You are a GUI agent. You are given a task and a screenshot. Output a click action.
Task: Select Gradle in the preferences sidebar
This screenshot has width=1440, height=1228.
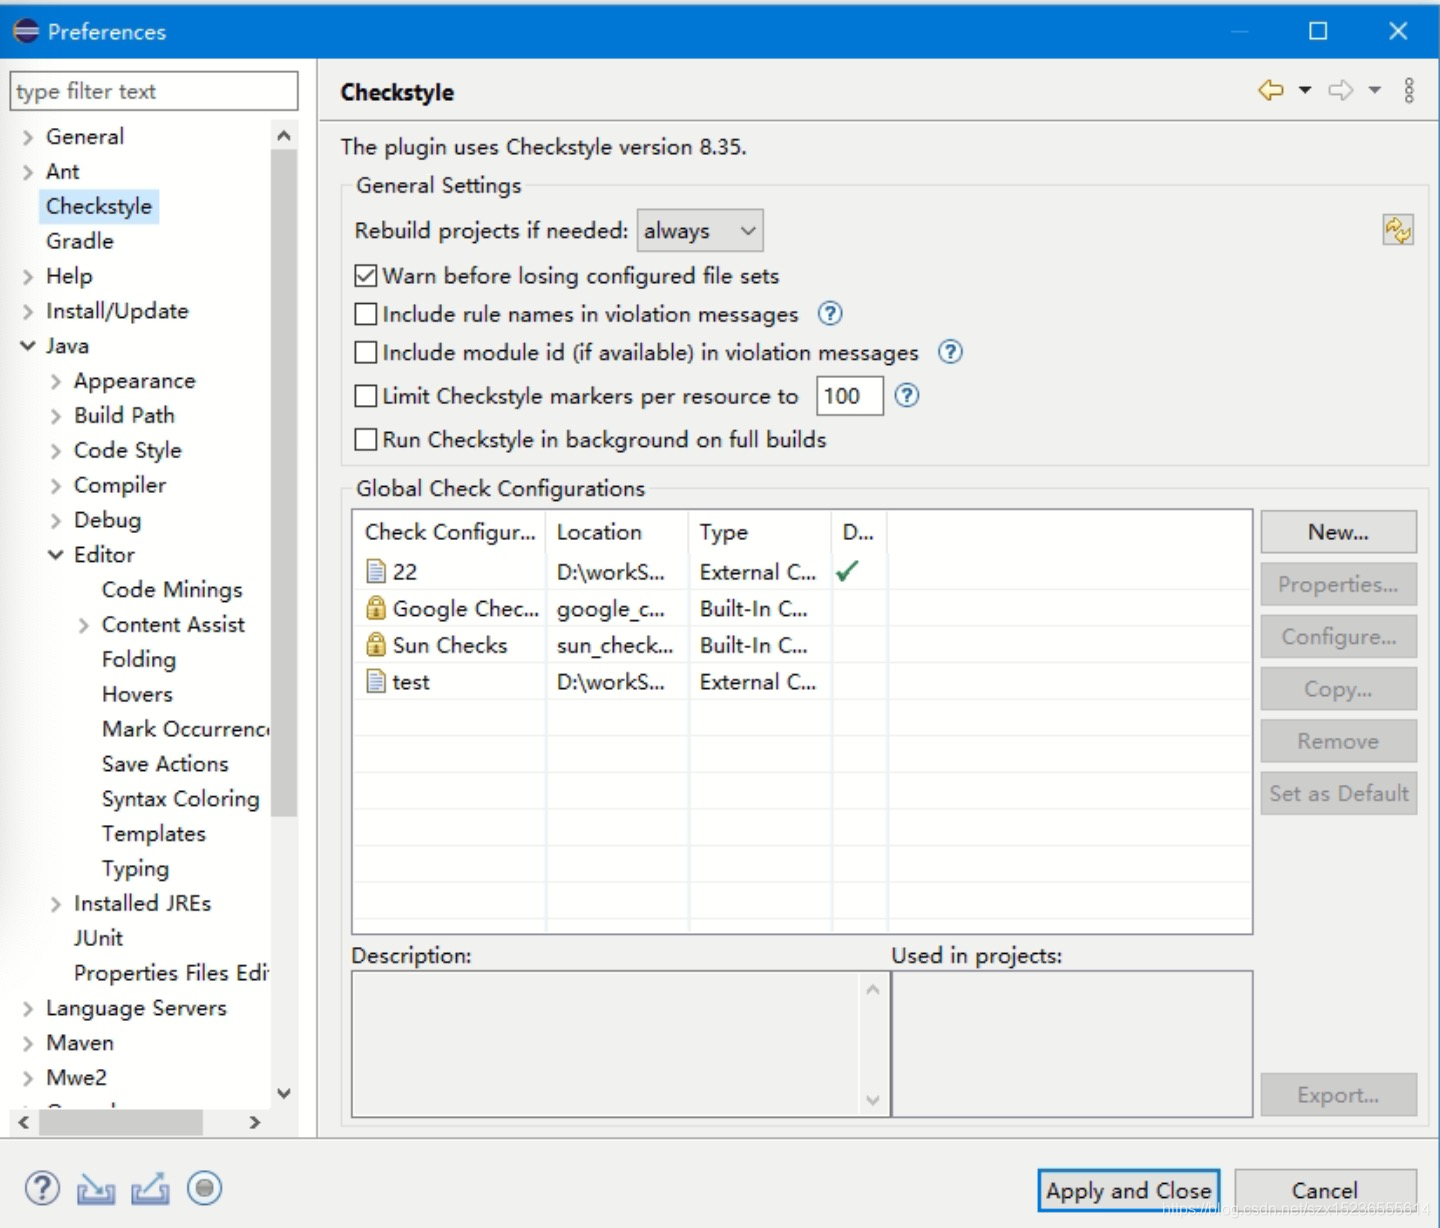point(79,241)
